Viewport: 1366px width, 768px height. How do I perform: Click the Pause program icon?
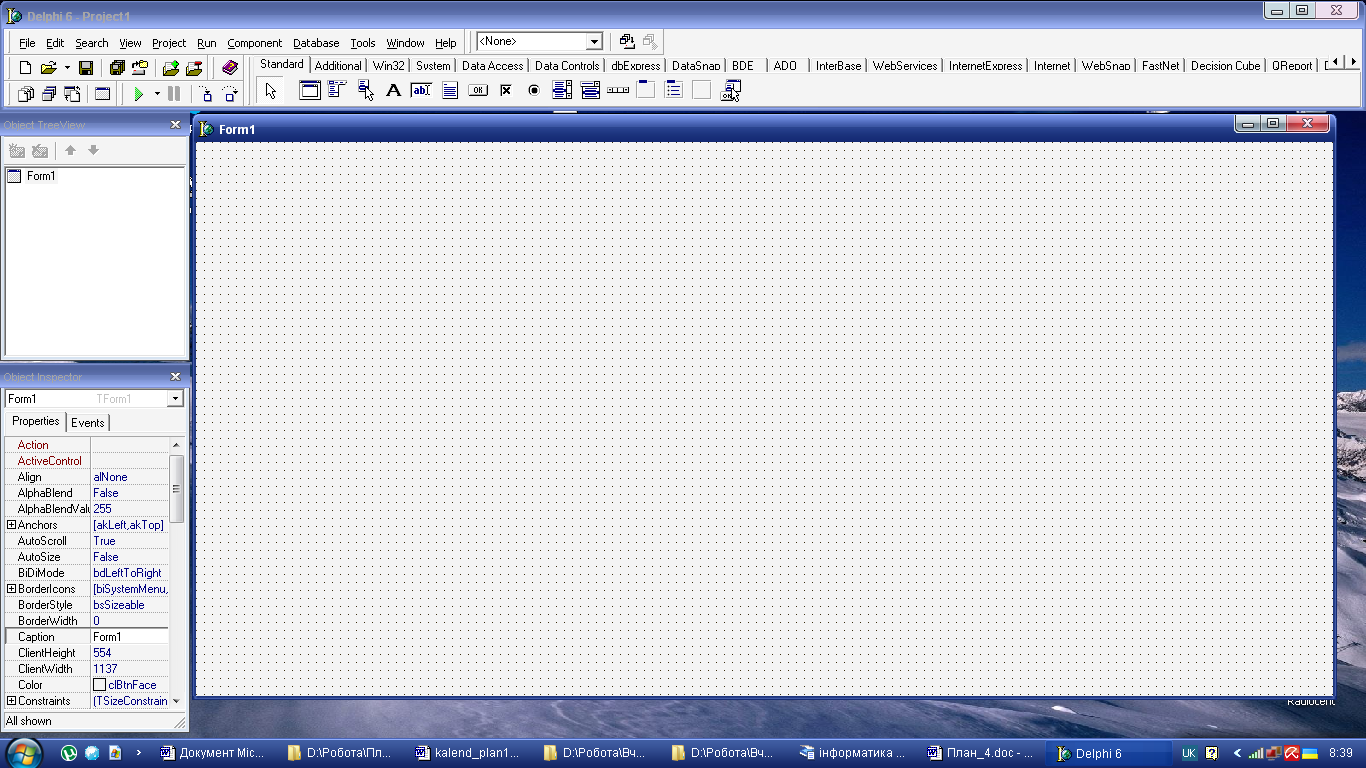pos(174,94)
